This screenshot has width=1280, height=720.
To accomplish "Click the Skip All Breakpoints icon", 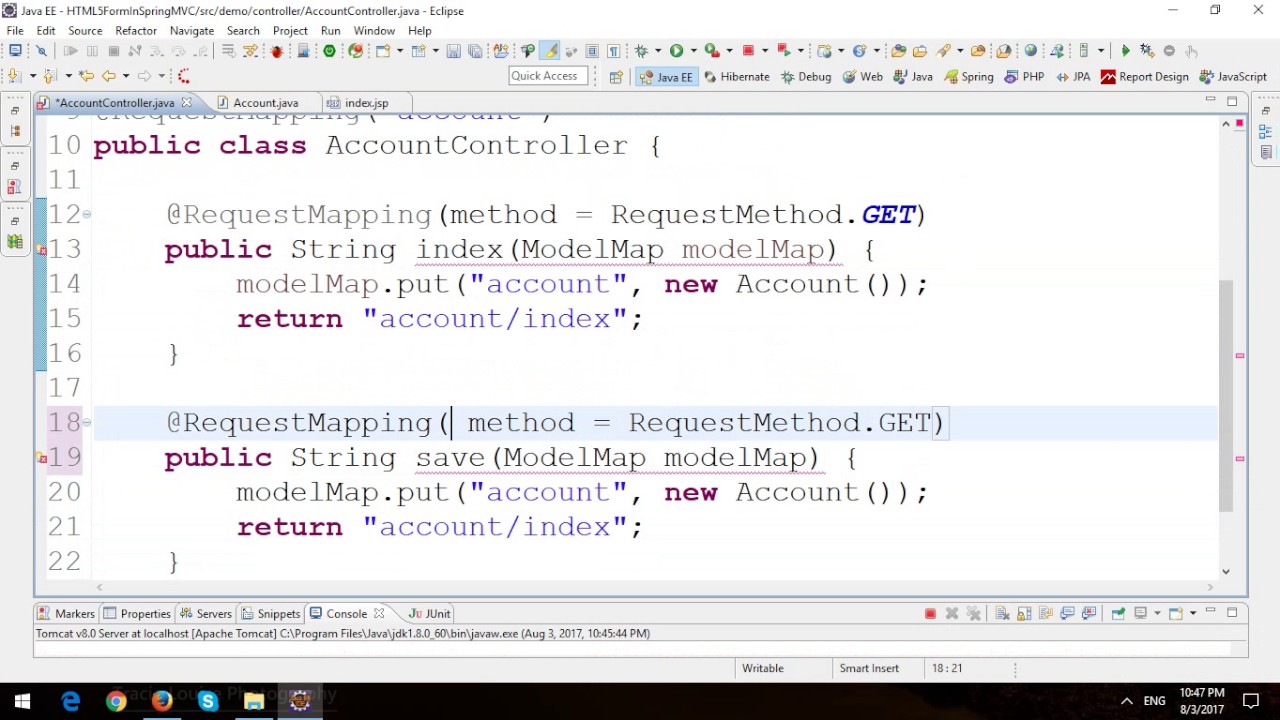I will 41,50.
